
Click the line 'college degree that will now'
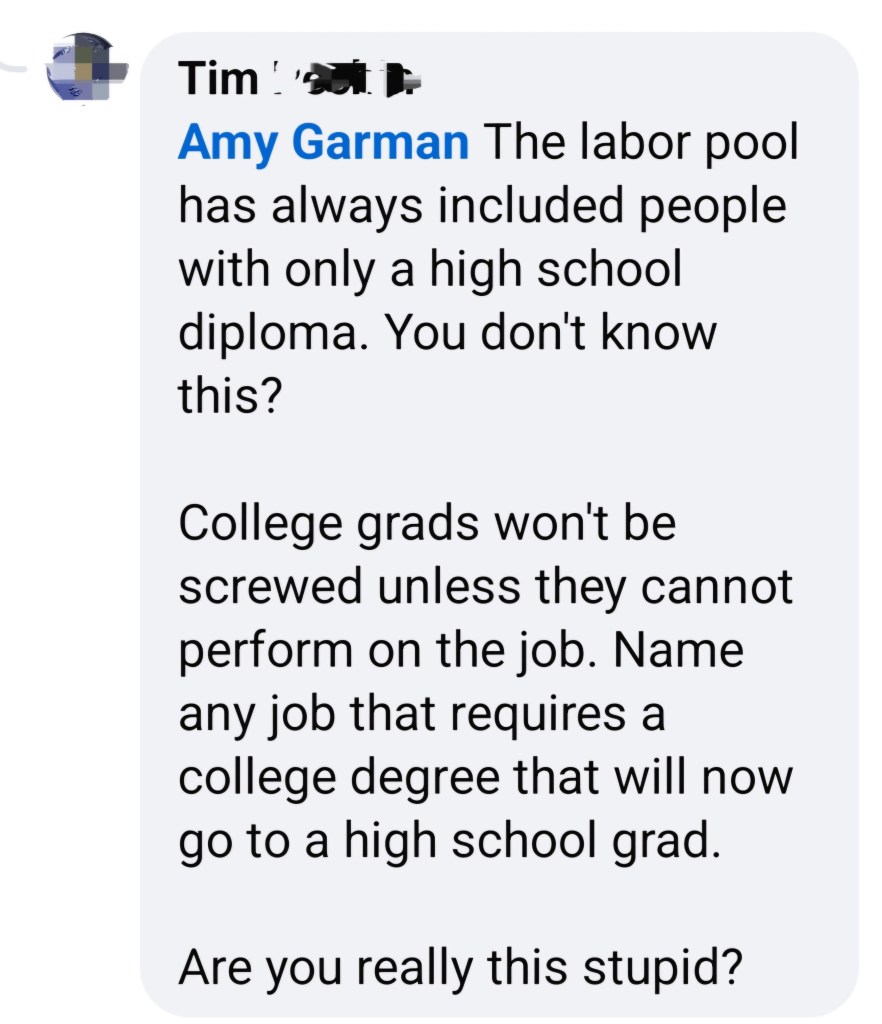click(484, 778)
